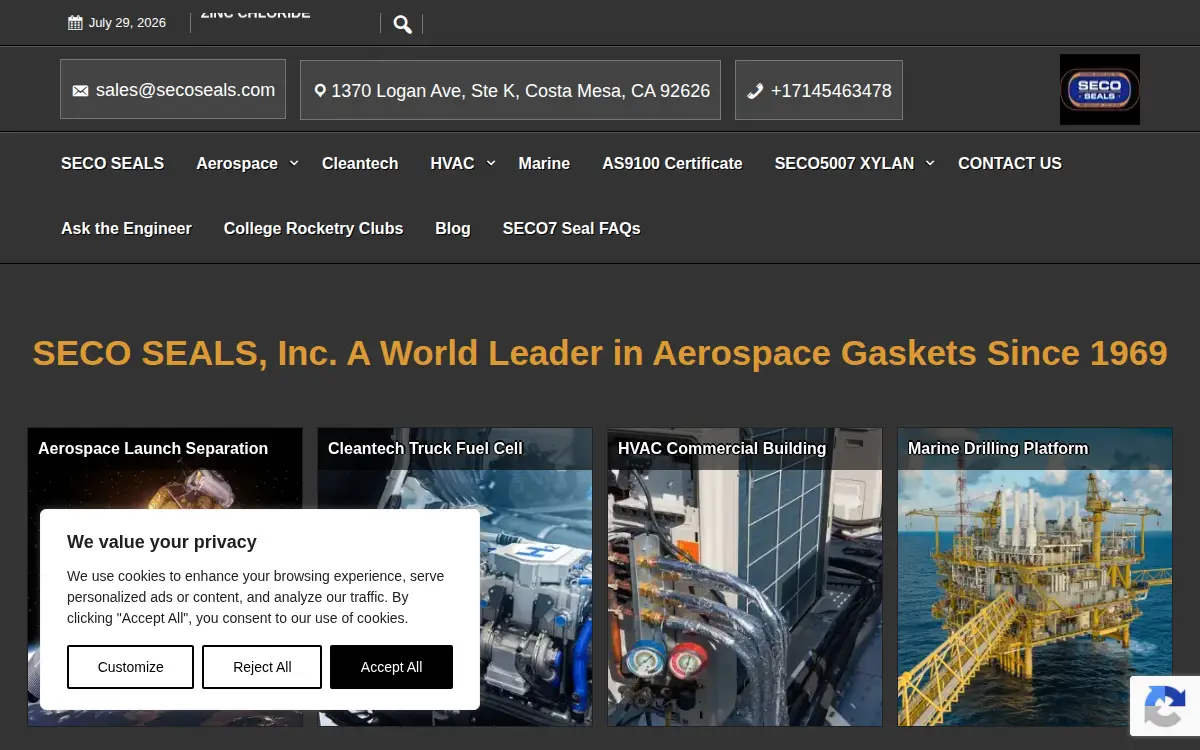Open the SECO SEALS menu item
The height and width of the screenshot is (750, 1200).
pos(112,163)
